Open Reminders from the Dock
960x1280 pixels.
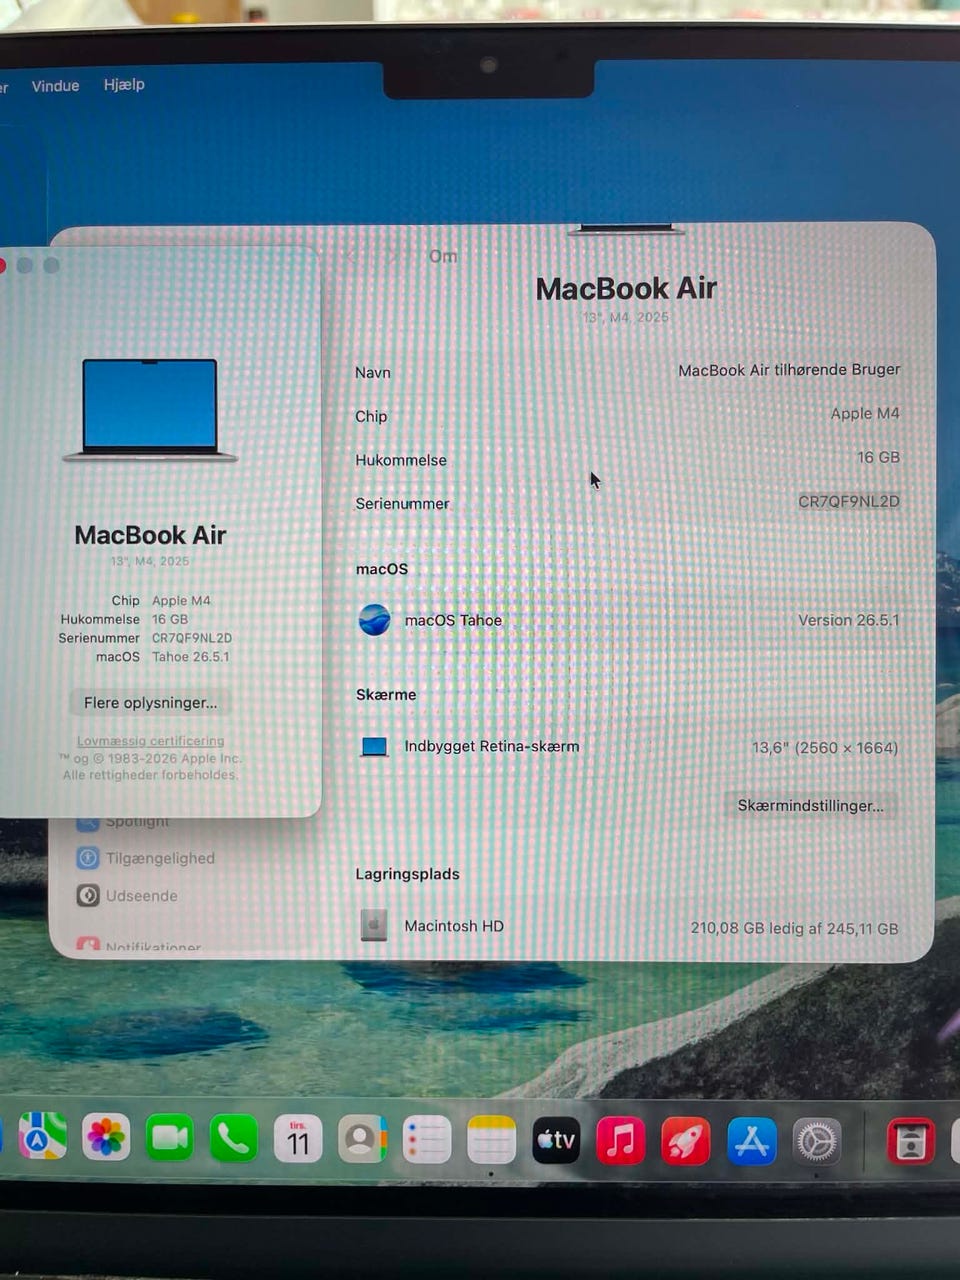(x=427, y=1140)
